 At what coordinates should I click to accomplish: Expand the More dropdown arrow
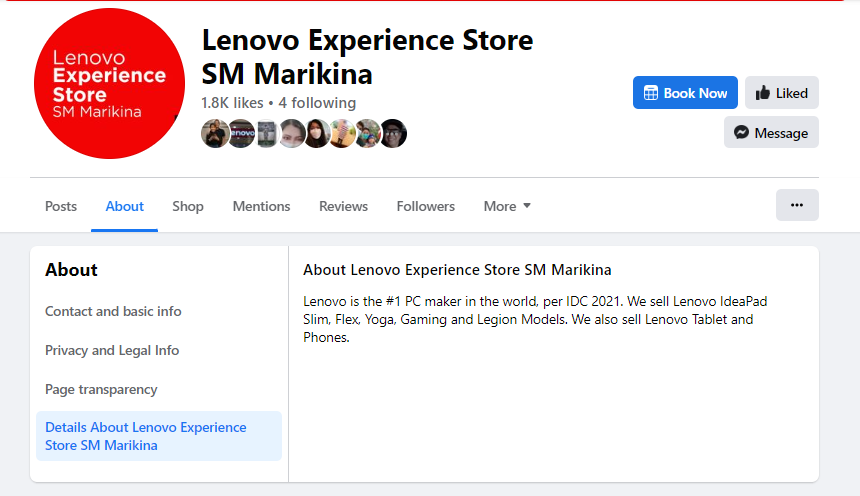pos(527,206)
